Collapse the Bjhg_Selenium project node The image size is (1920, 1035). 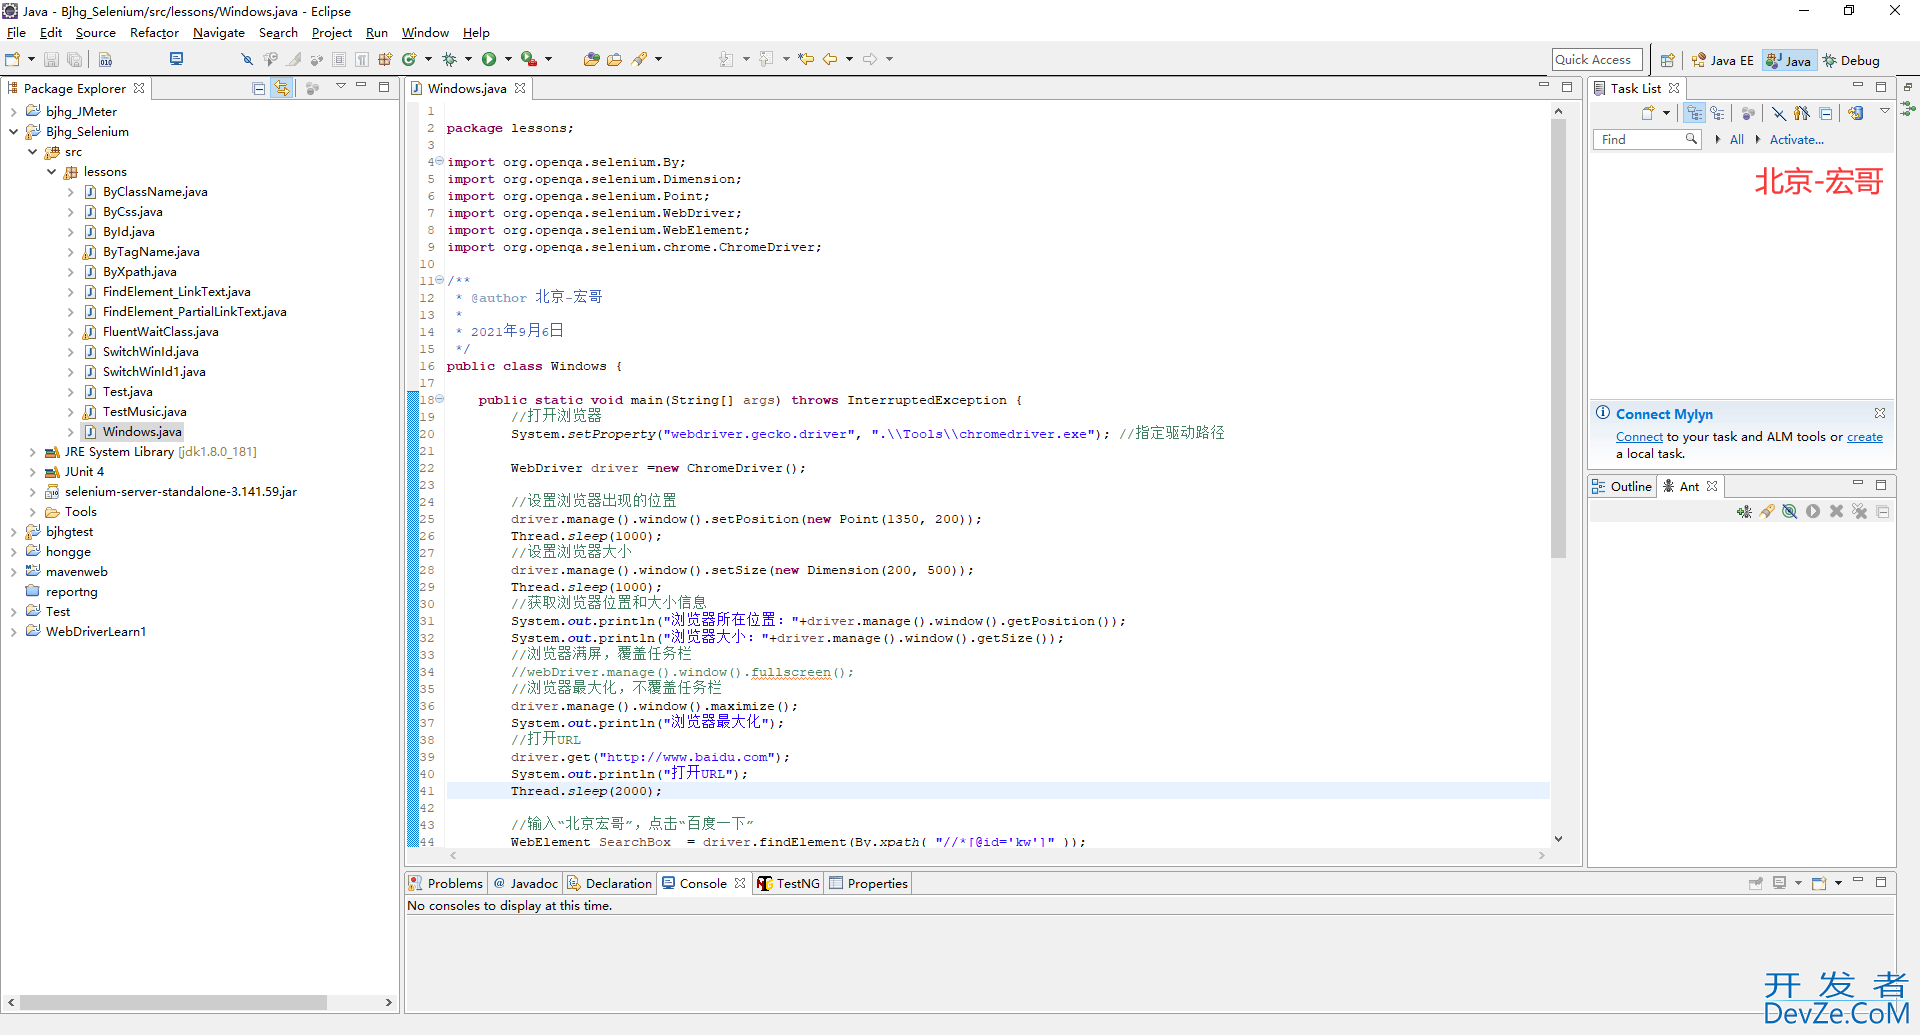click(13, 132)
